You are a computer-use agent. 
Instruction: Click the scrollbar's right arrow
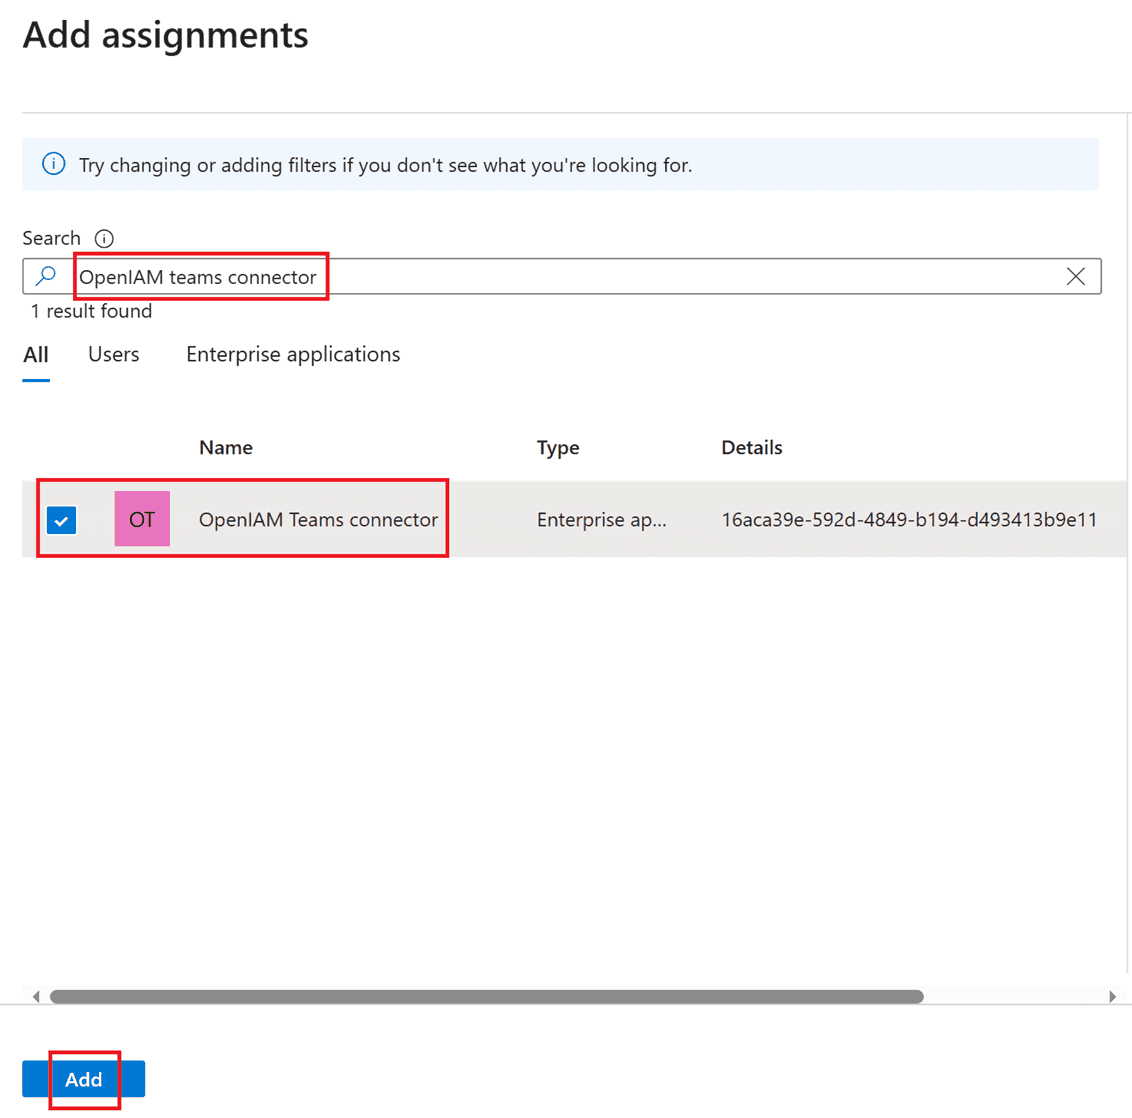tap(1112, 996)
